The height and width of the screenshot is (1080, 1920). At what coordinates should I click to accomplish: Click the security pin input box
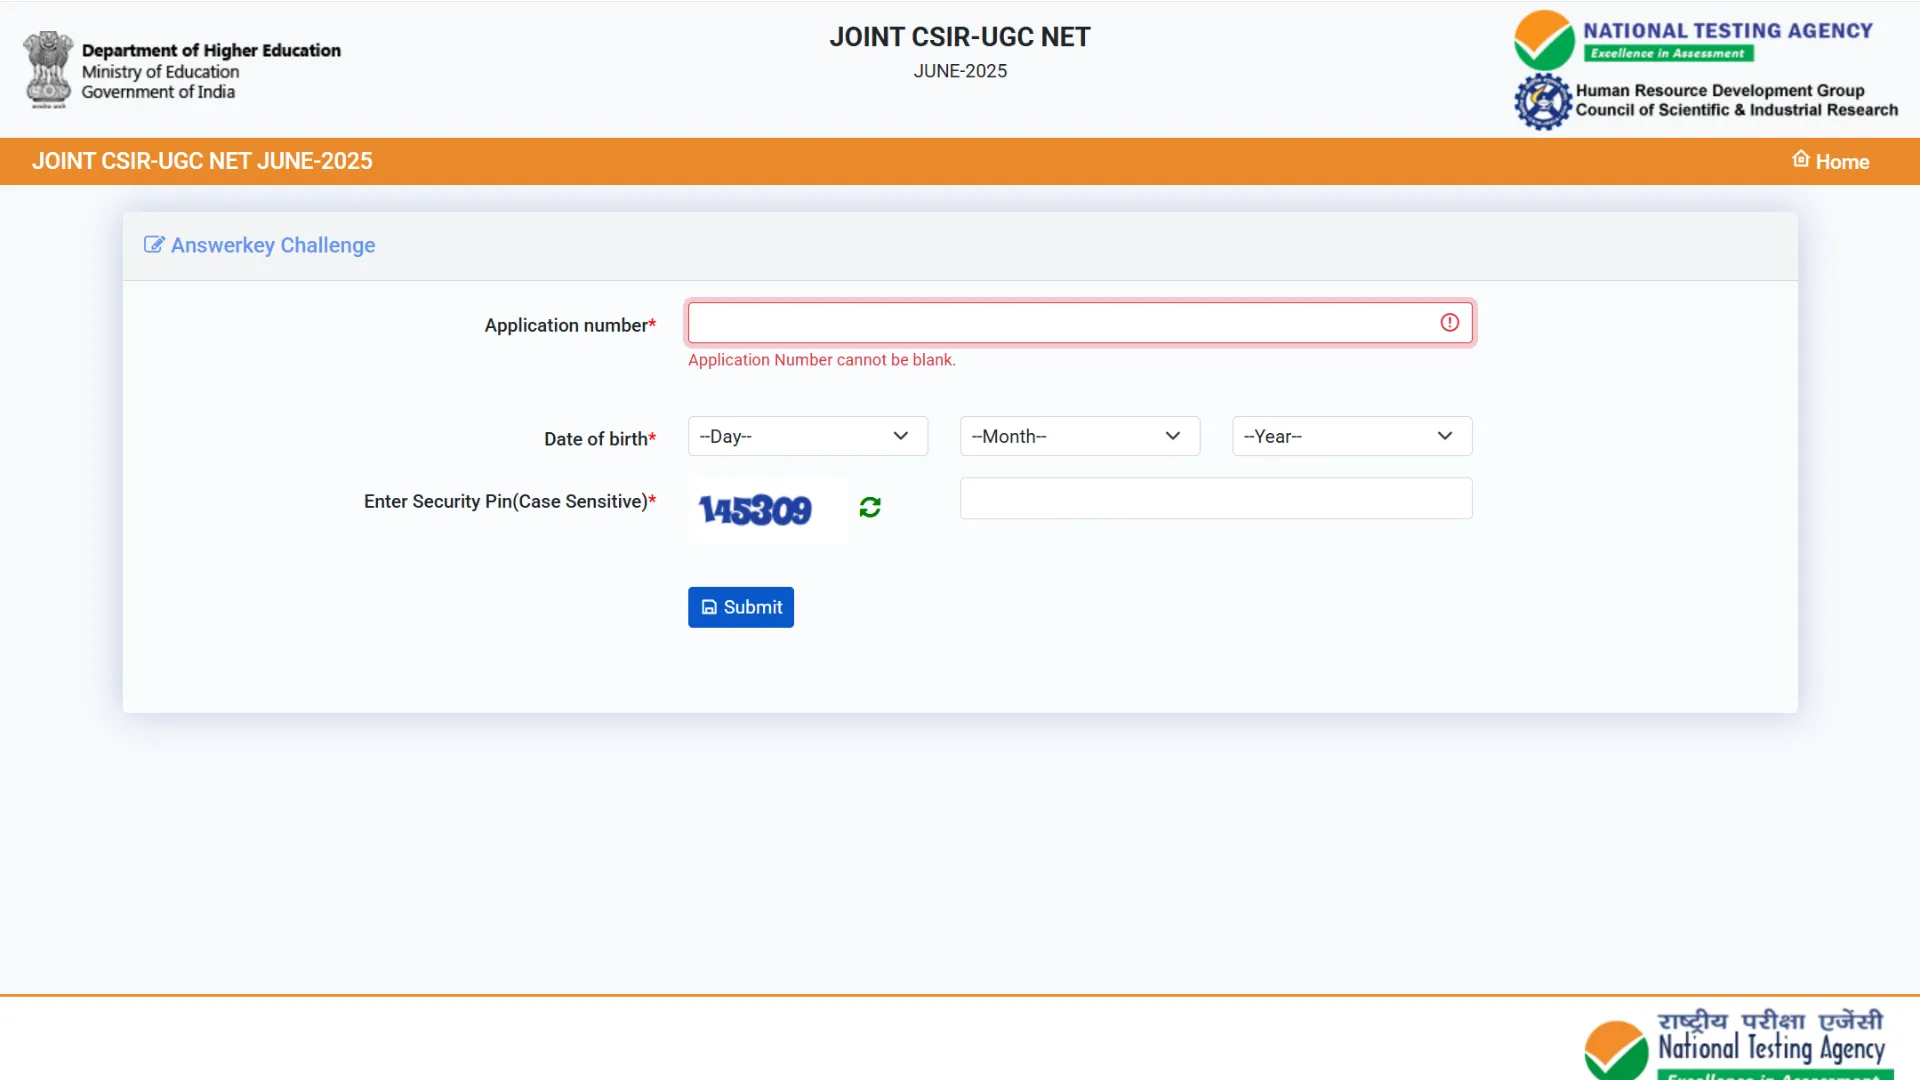[x=1215, y=498]
